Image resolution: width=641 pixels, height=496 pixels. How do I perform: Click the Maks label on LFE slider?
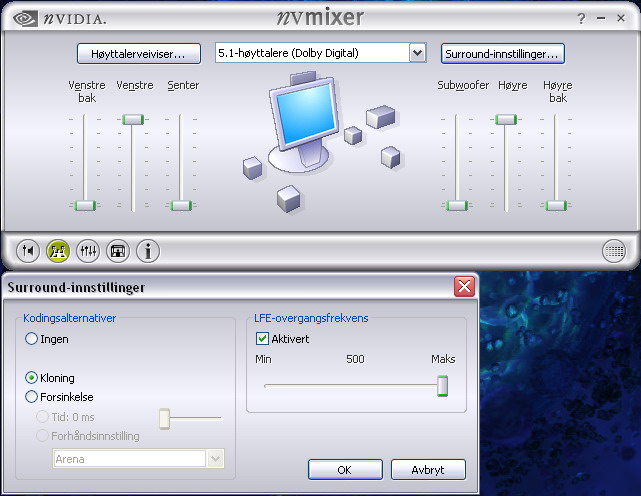click(443, 359)
